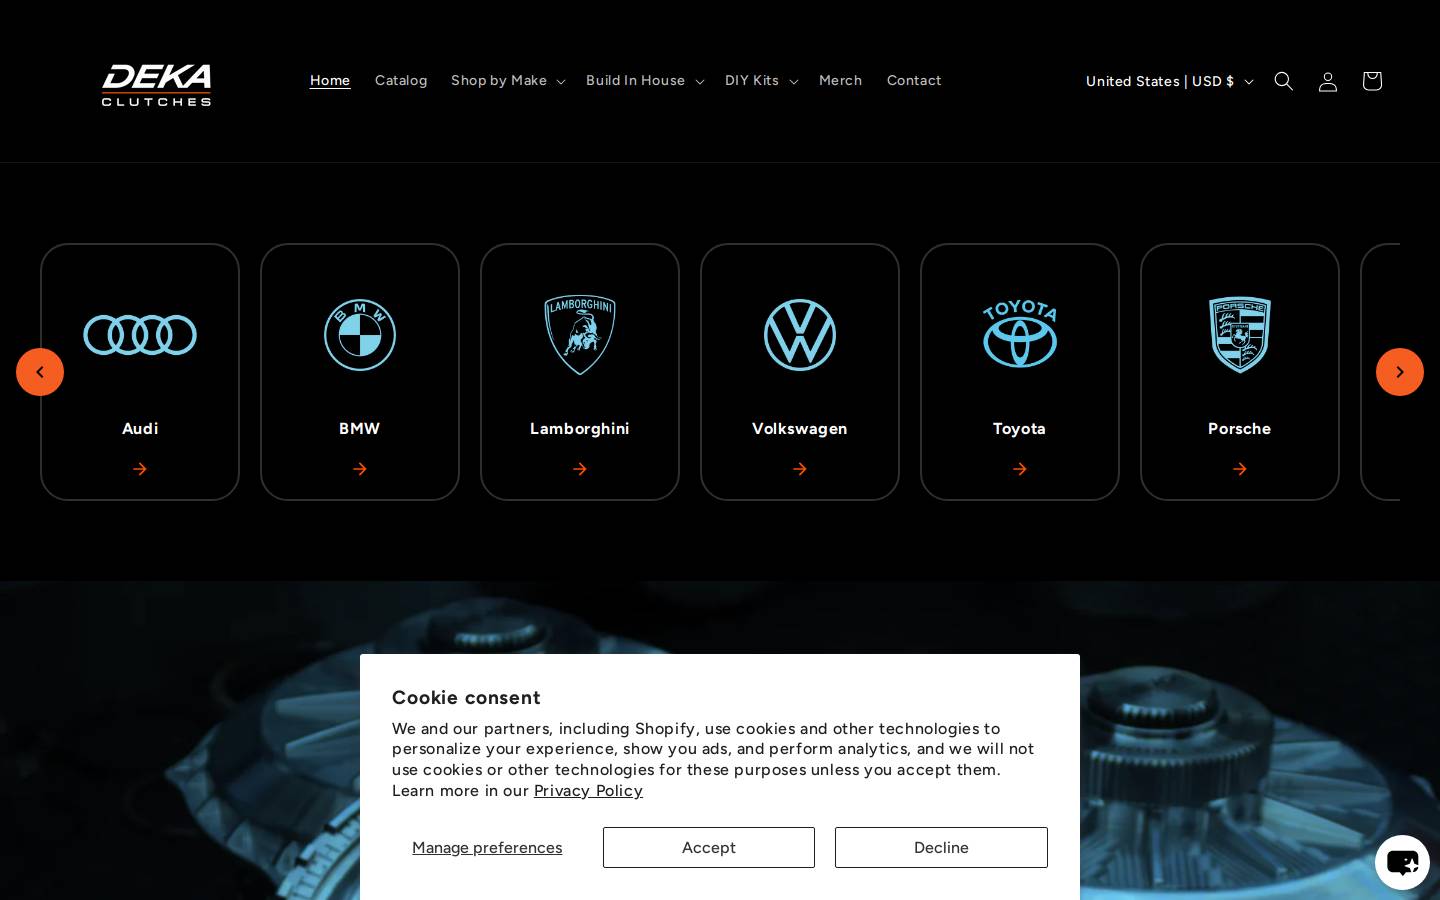Select the BMW brand name
This screenshot has width=1440, height=900.
click(x=360, y=428)
